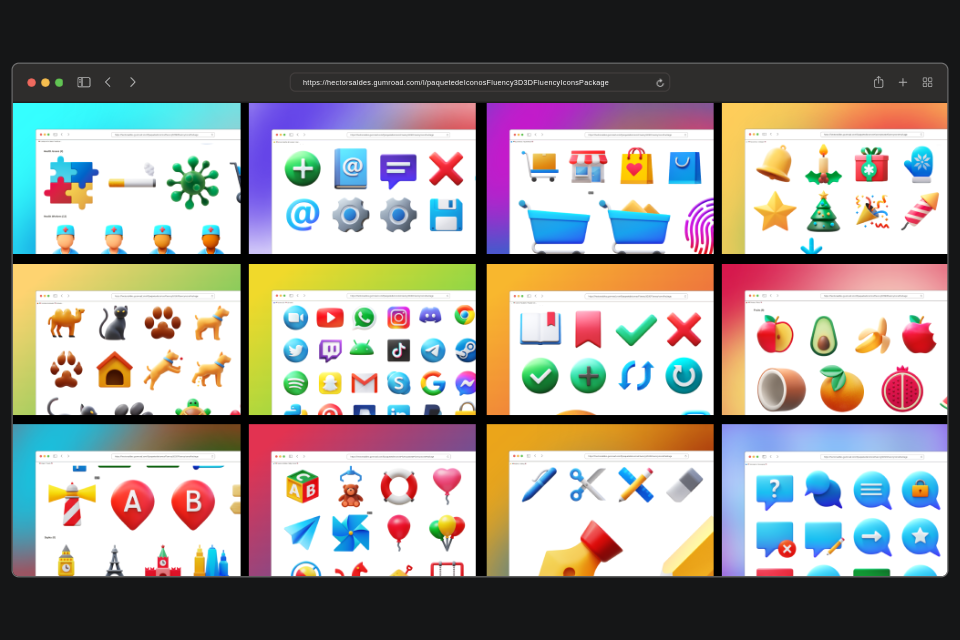Select the Spotify logo icon
The image size is (960, 640).
coord(296,383)
